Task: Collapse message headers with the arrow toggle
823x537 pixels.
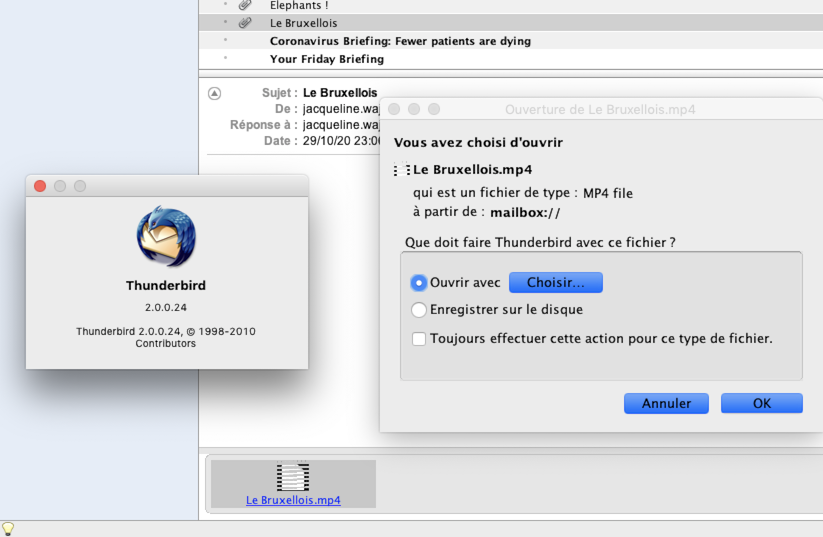Action: (x=214, y=93)
